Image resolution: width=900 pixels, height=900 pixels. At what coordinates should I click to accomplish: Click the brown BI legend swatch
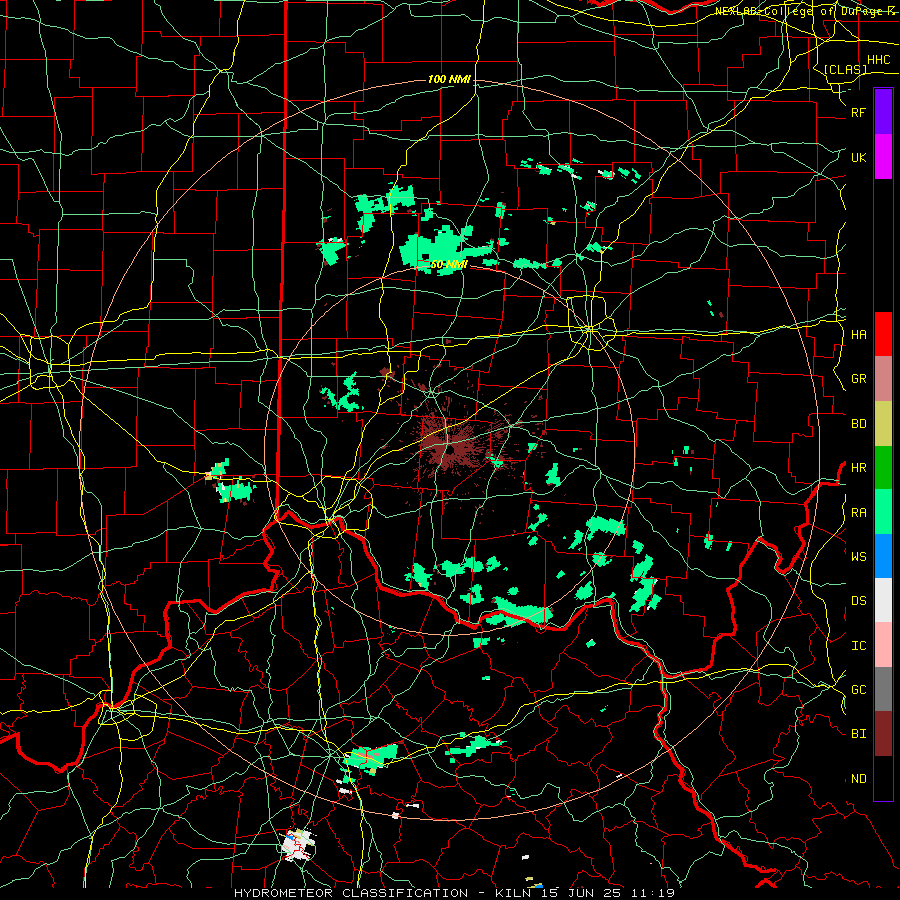(x=883, y=734)
